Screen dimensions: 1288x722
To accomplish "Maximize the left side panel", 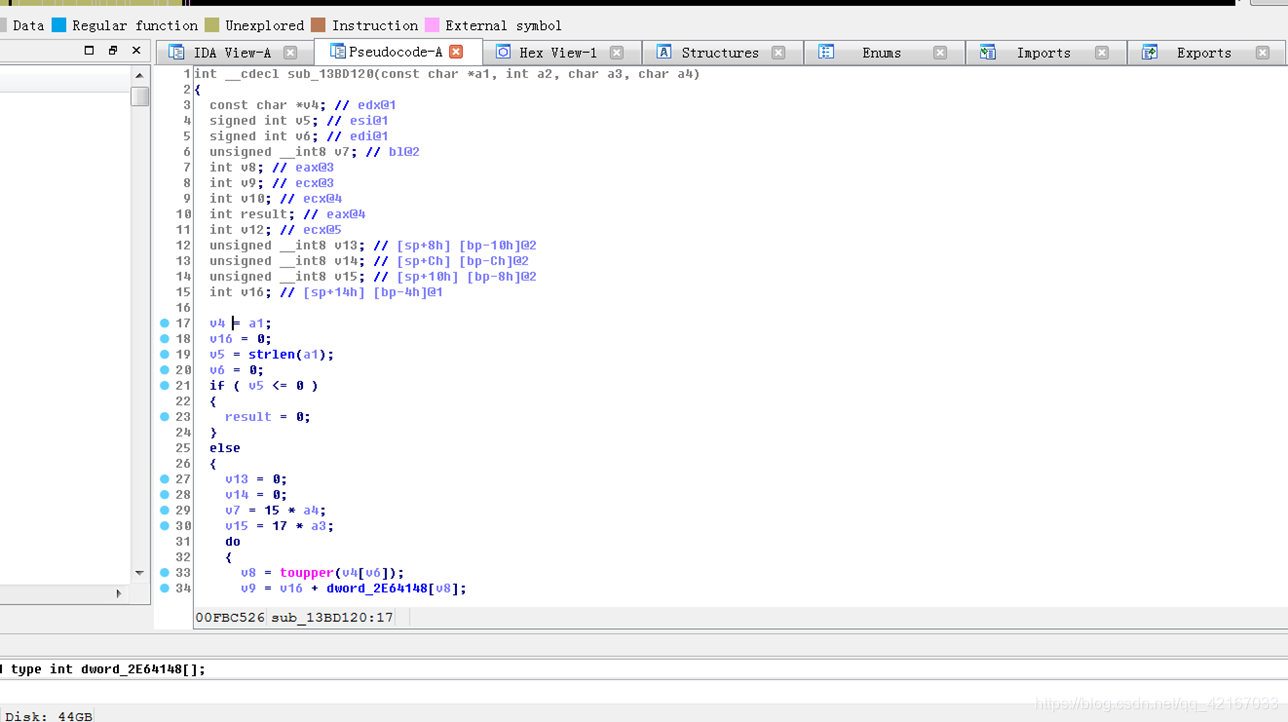I will pyautogui.click(x=89, y=50).
